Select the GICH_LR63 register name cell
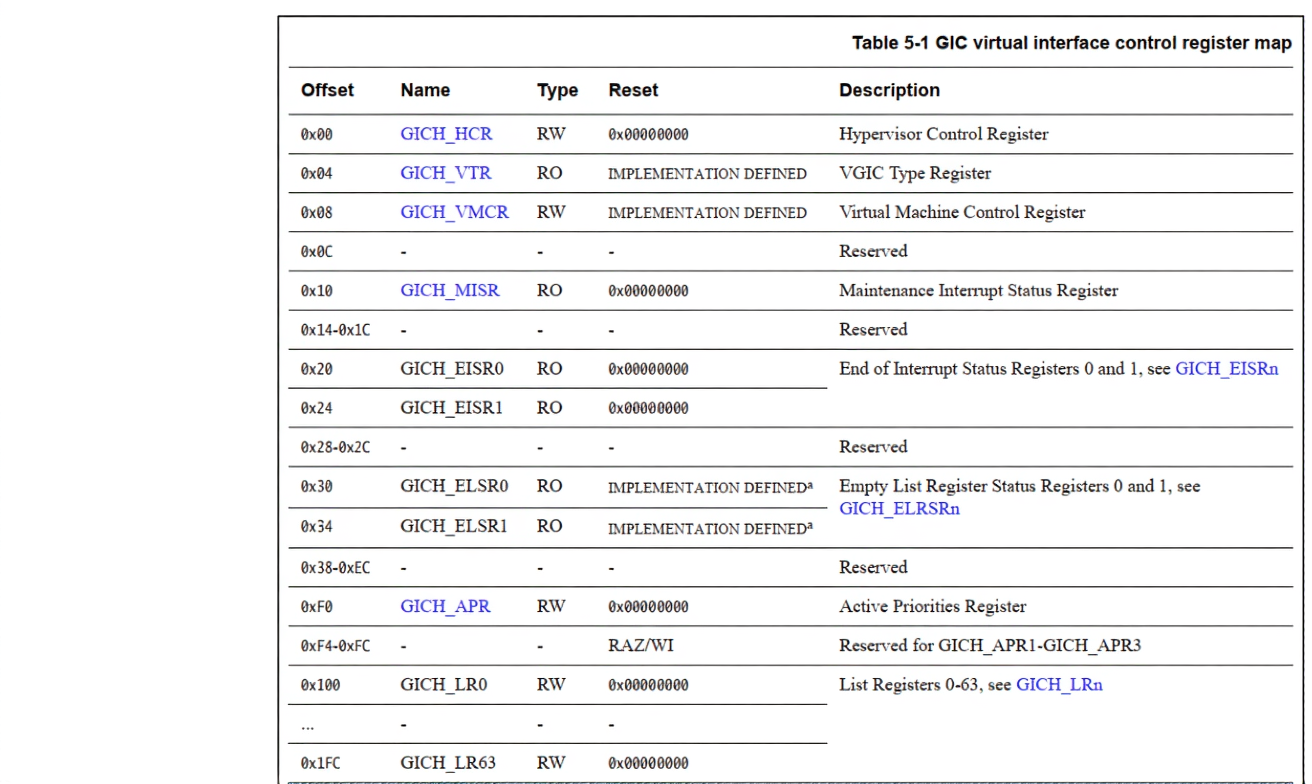Image resolution: width=1312 pixels, height=784 pixels. 446,762
